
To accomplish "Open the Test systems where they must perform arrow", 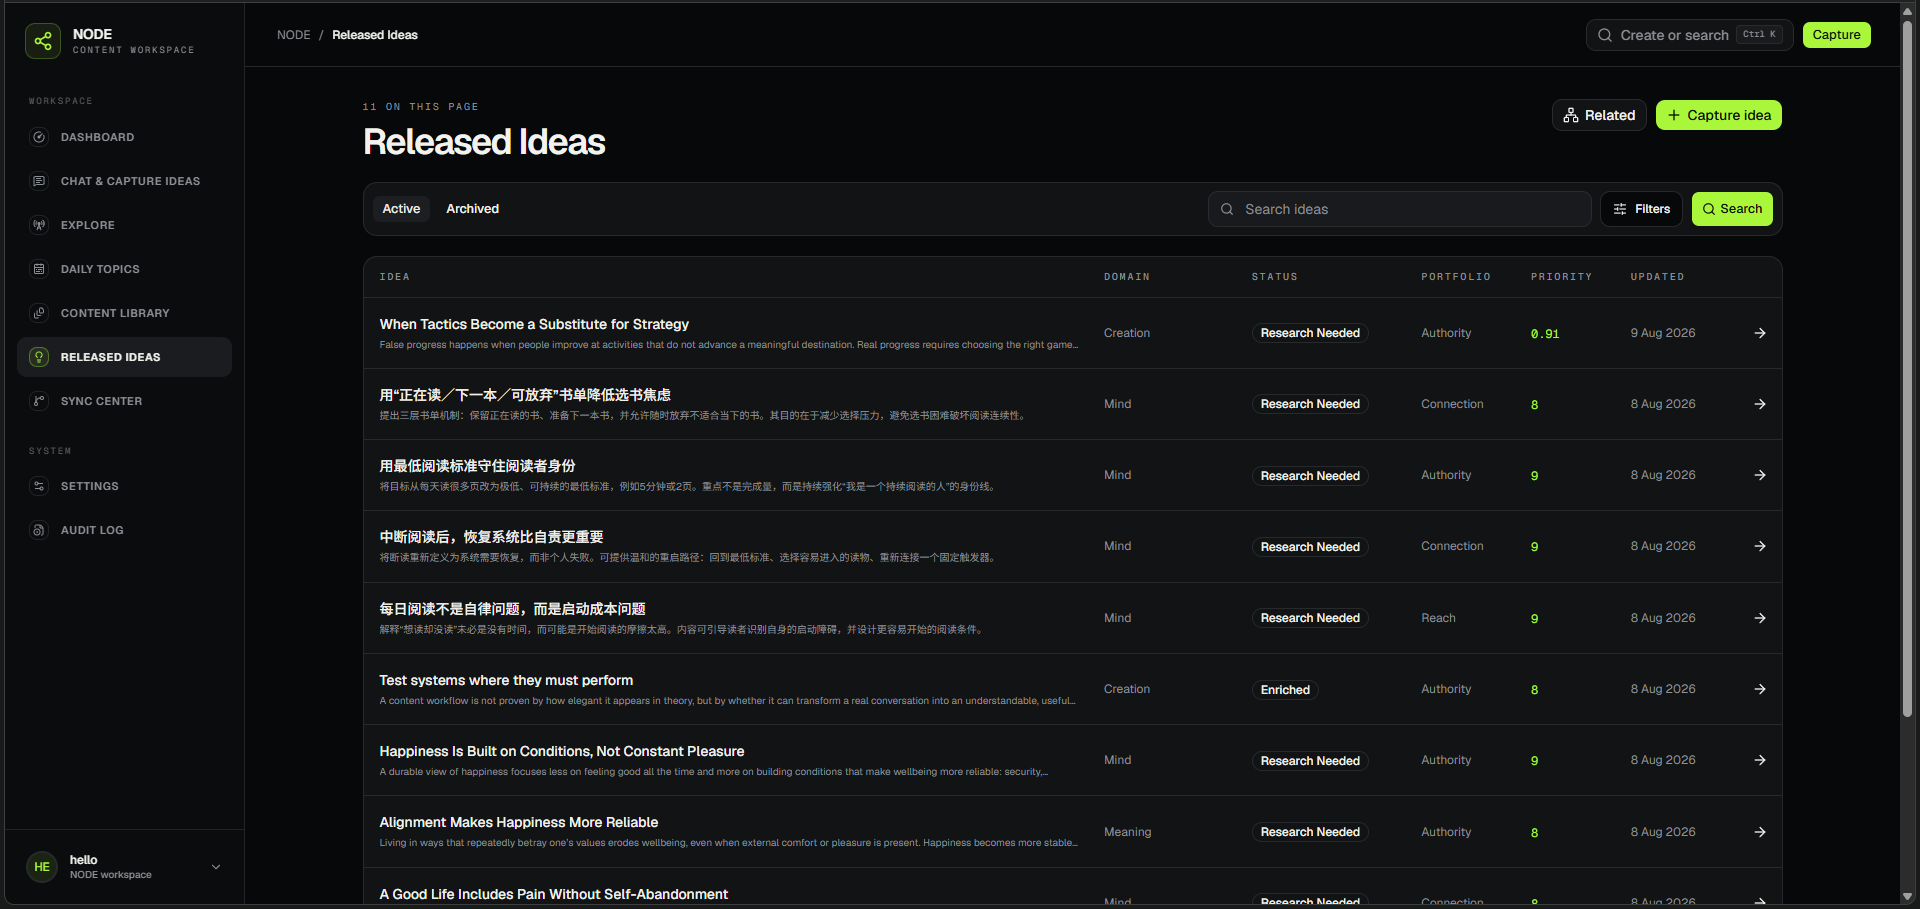I will click(x=1760, y=689).
